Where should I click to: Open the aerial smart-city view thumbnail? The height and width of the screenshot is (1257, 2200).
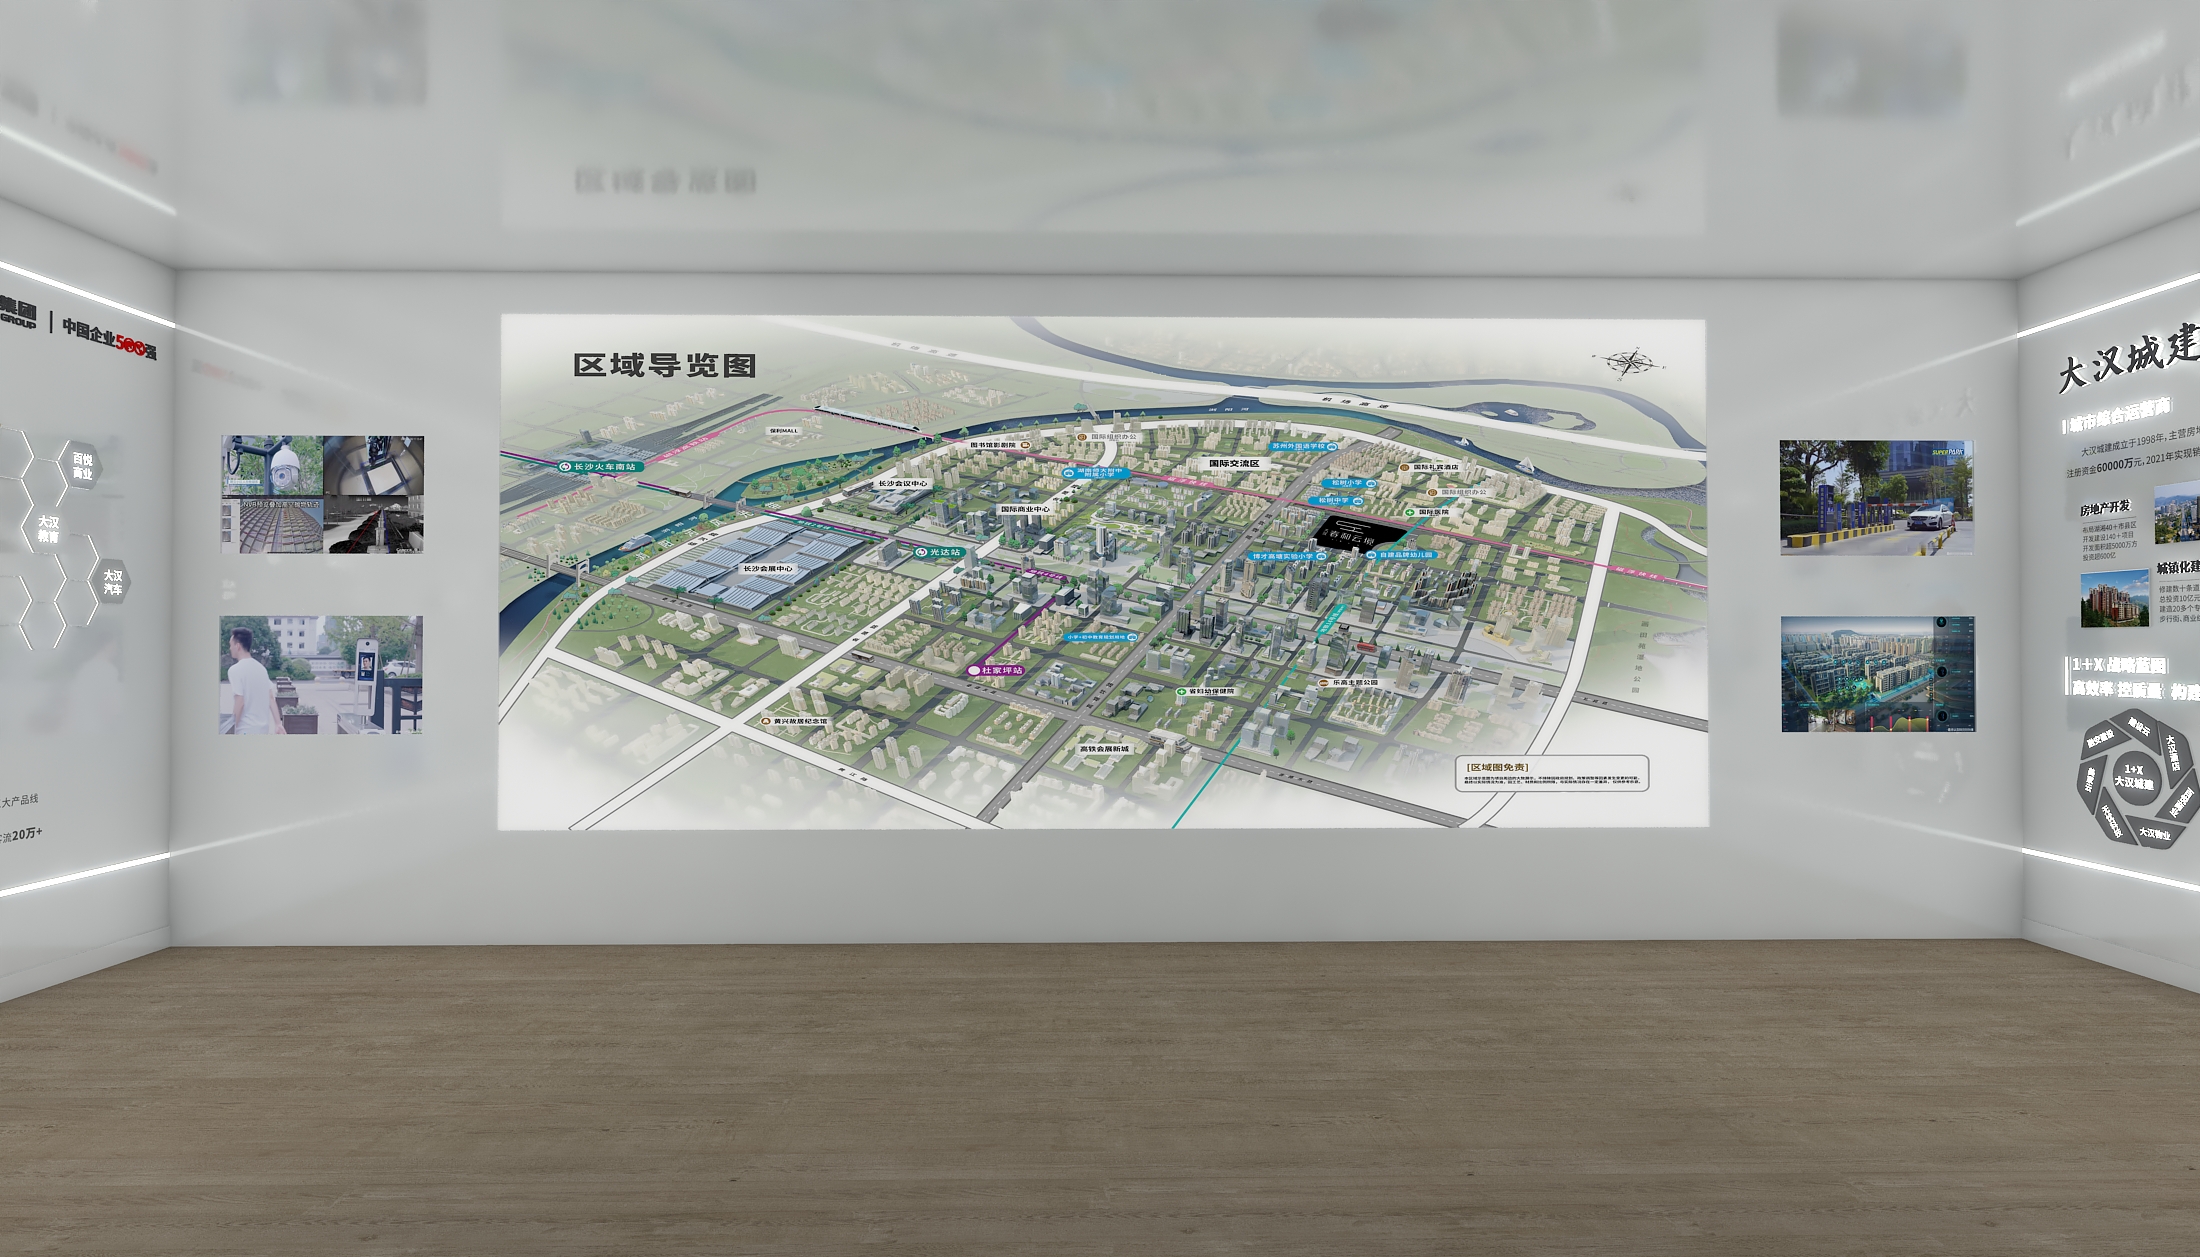tap(1877, 674)
